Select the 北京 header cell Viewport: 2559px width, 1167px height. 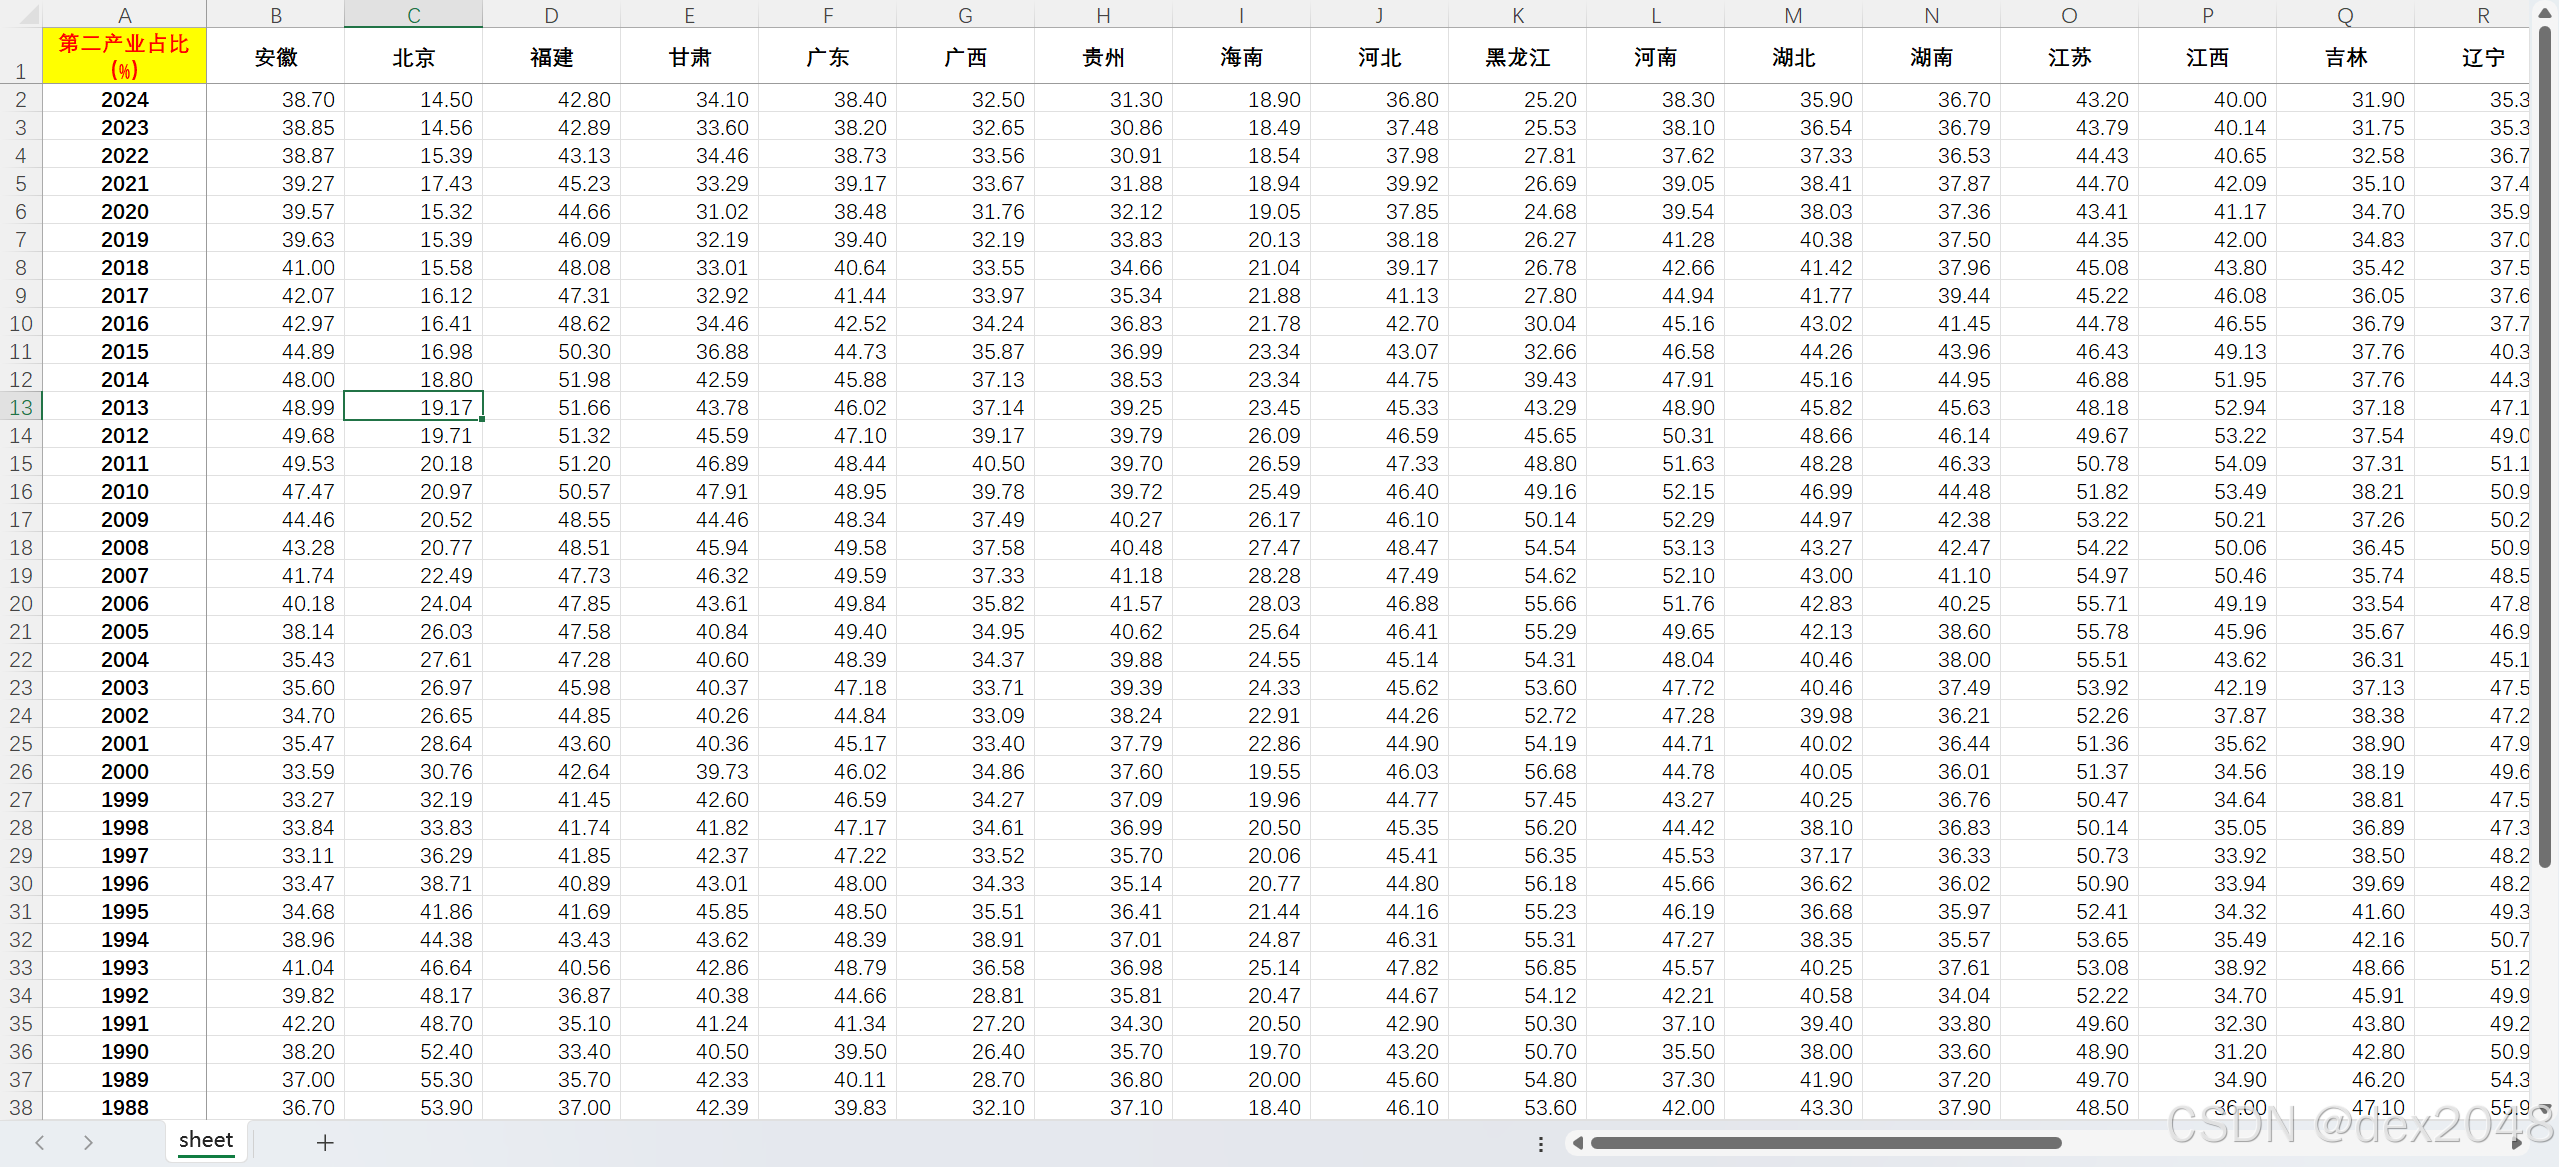coord(413,57)
